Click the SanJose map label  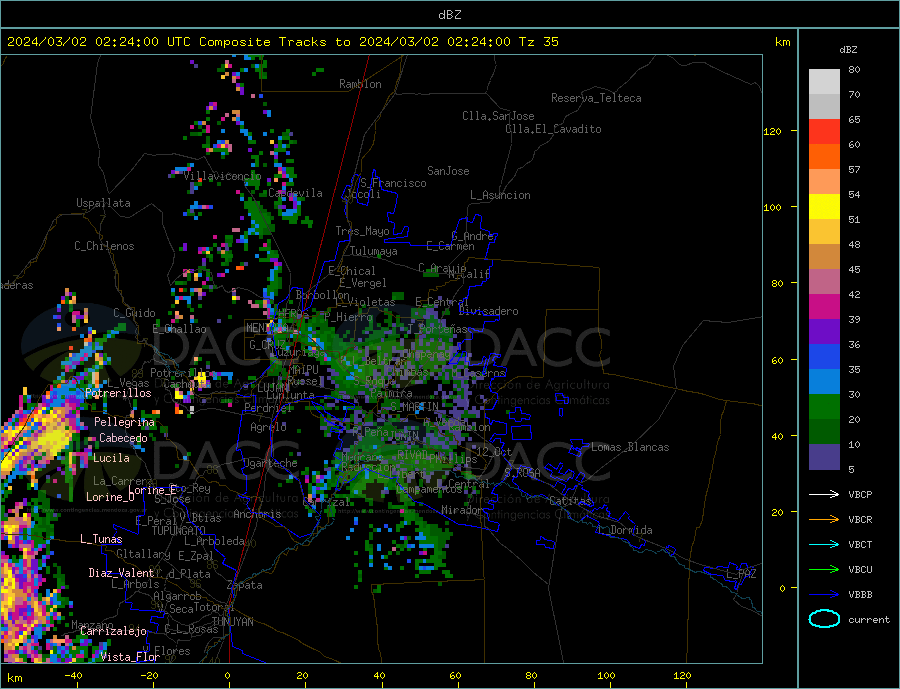448,171
